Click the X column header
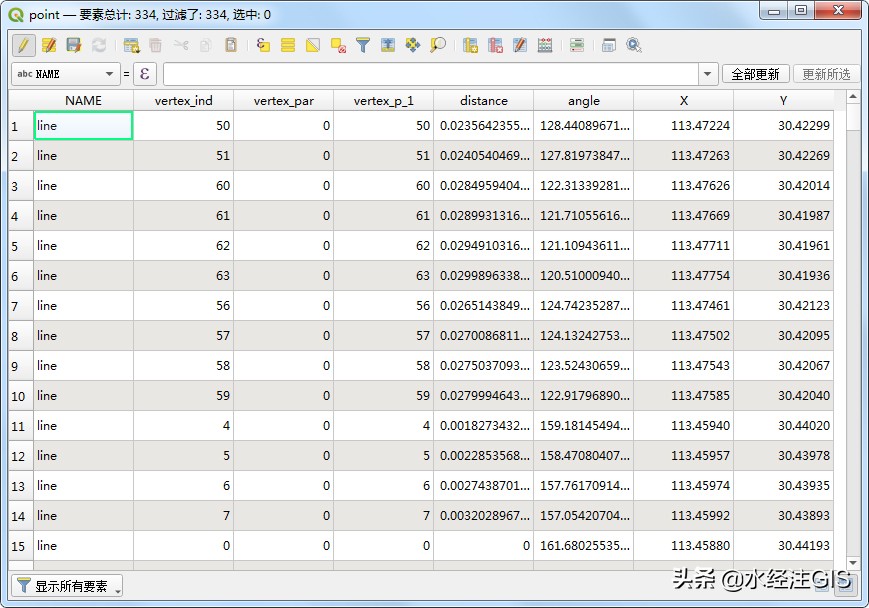 tap(683, 100)
